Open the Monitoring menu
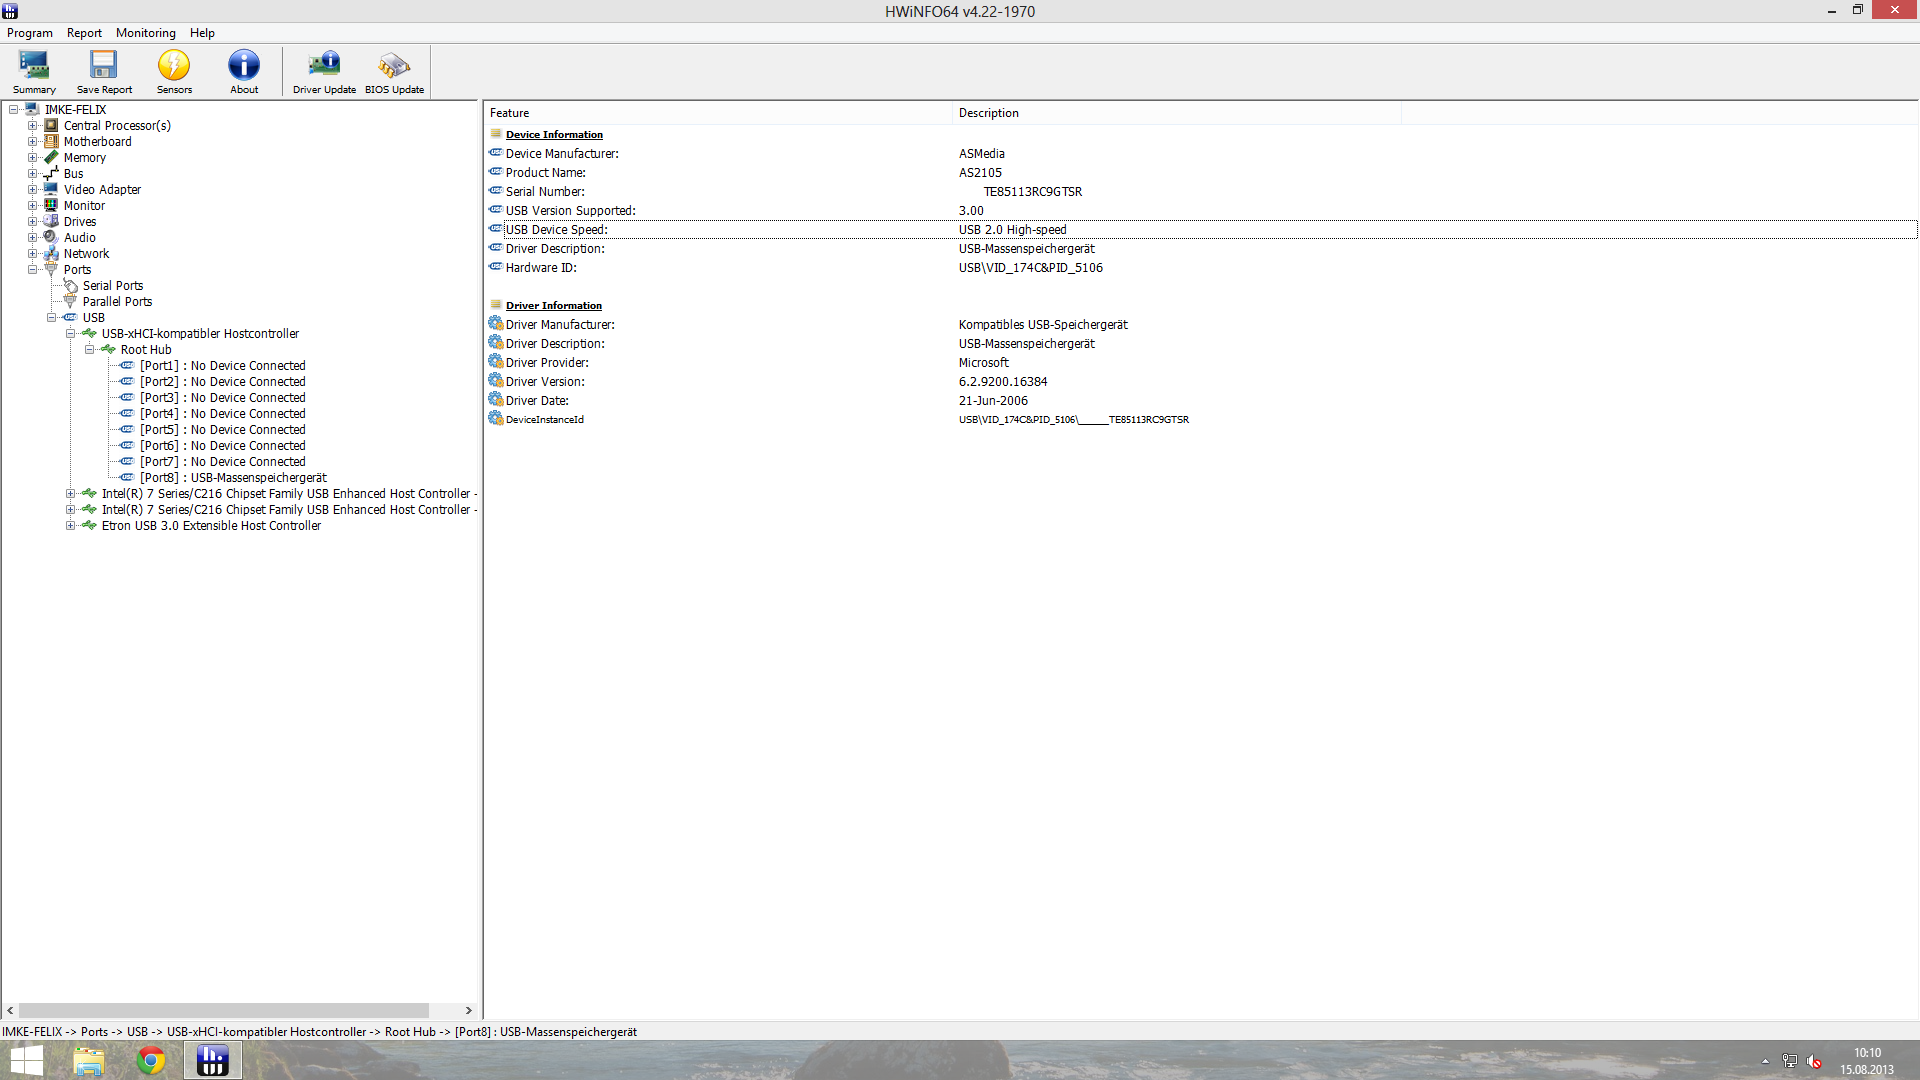Screen dimensions: 1920x1080 click(145, 33)
